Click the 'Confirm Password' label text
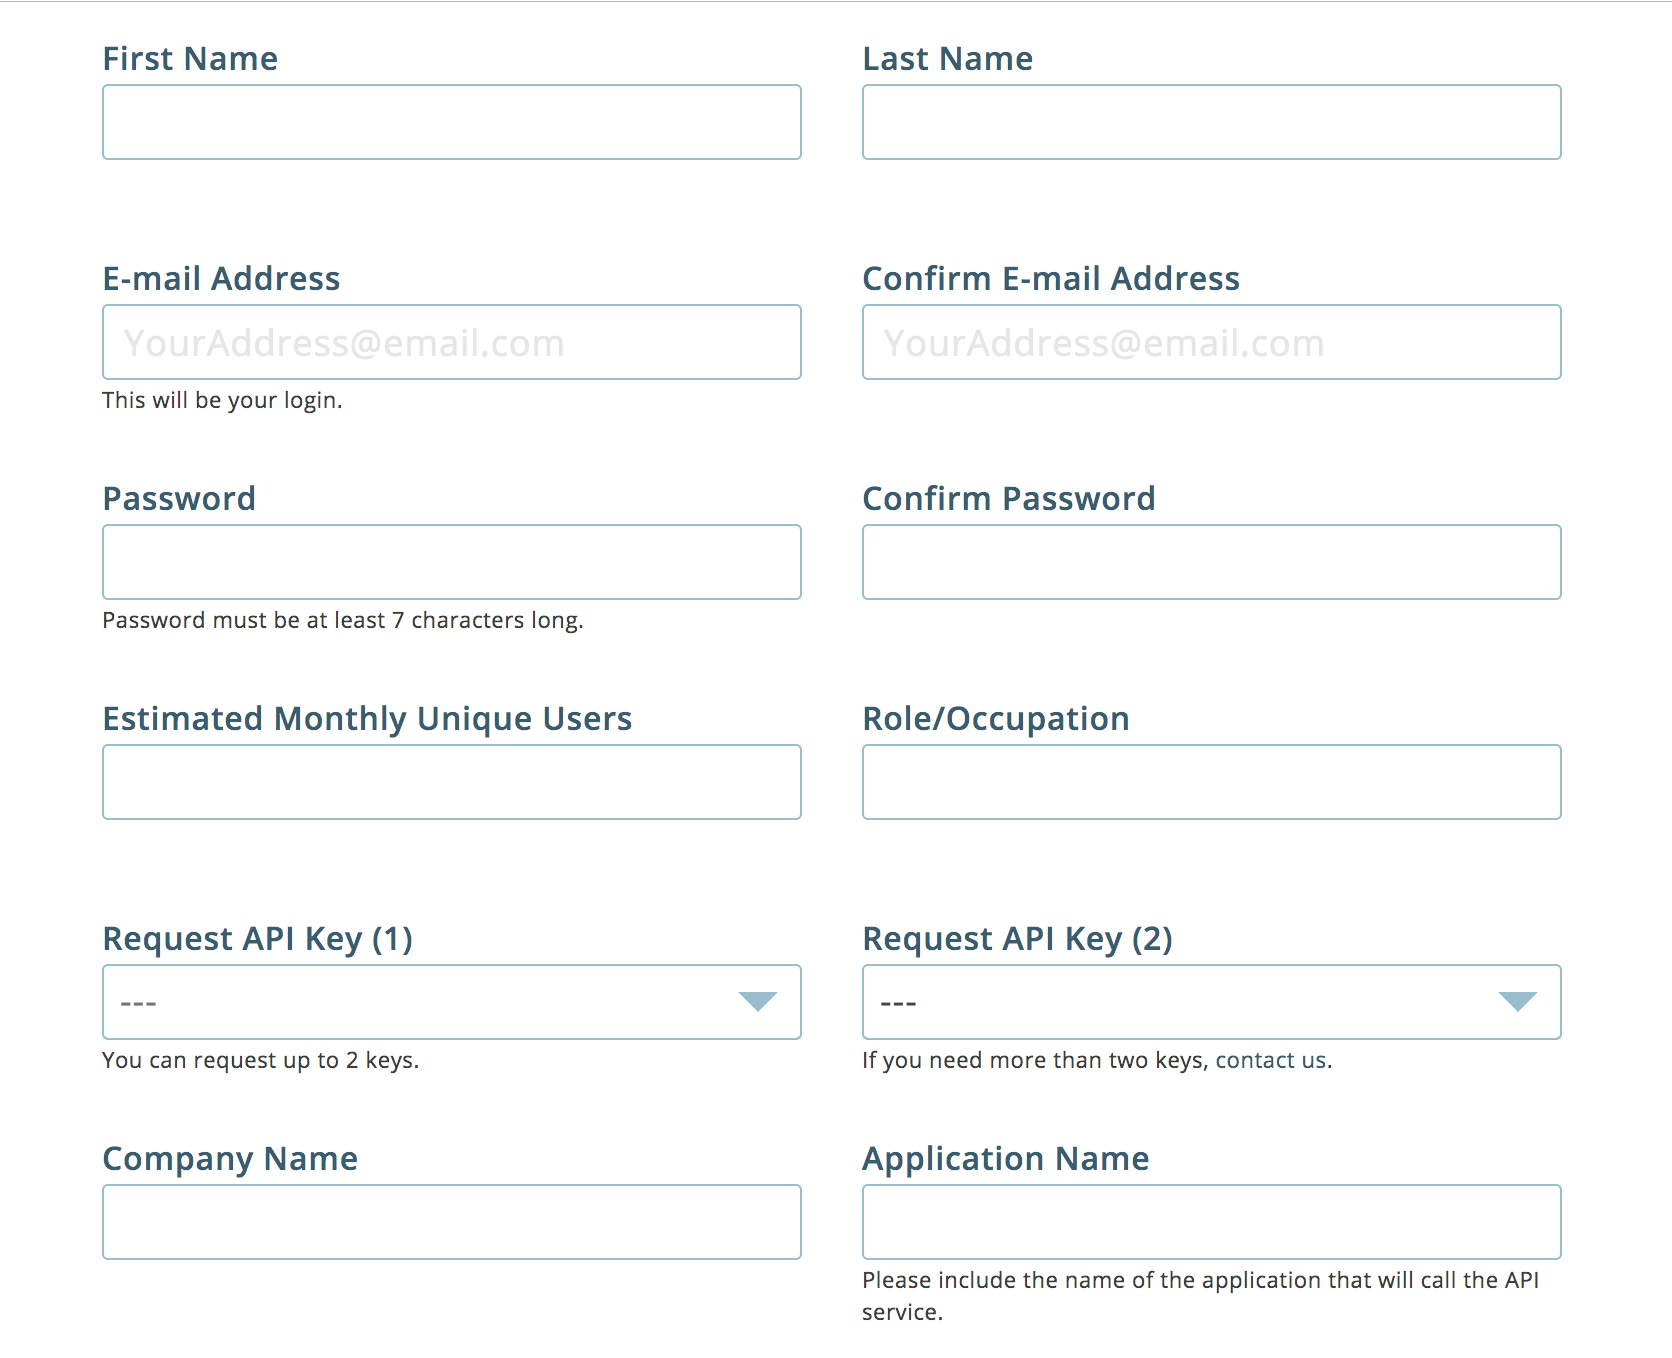The width and height of the screenshot is (1672, 1358). 1009,499
